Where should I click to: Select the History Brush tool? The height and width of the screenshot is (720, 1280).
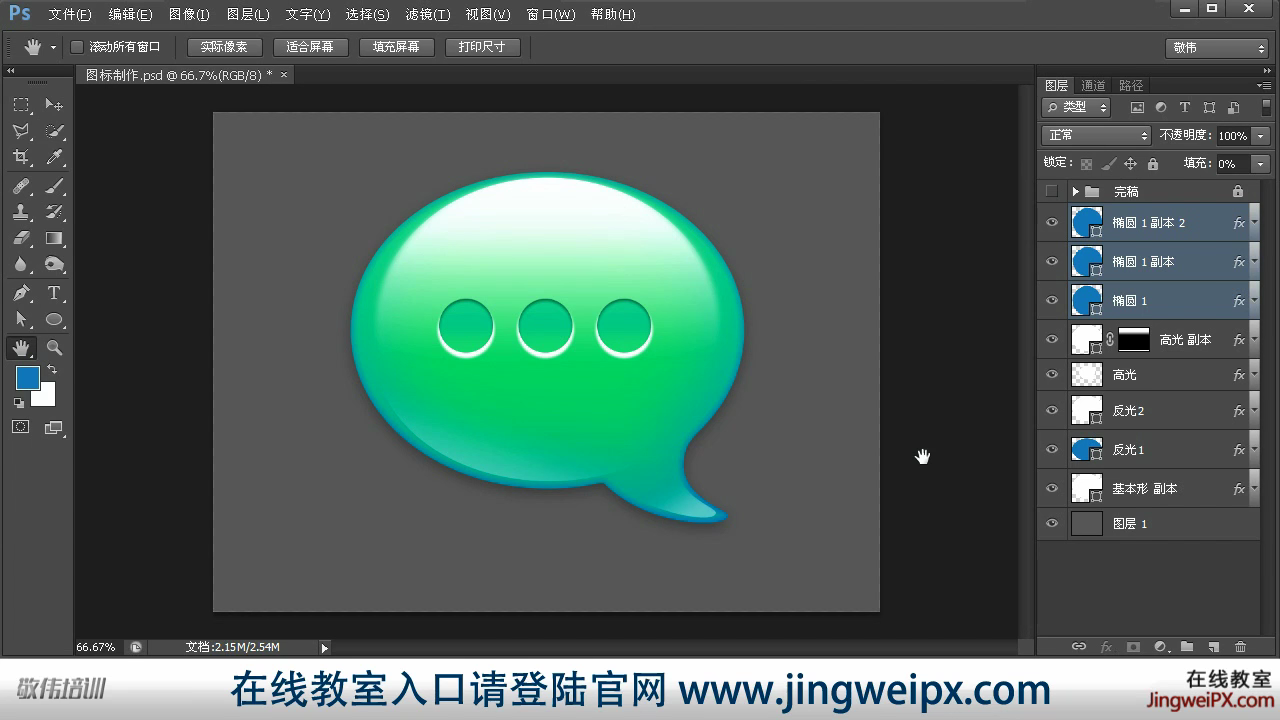(x=54, y=212)
